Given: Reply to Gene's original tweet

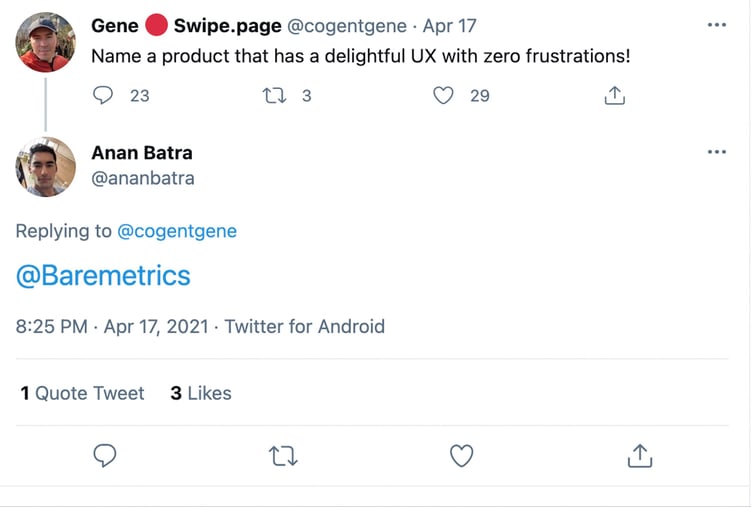Looking at the screenshot, I should click(104, 95).
